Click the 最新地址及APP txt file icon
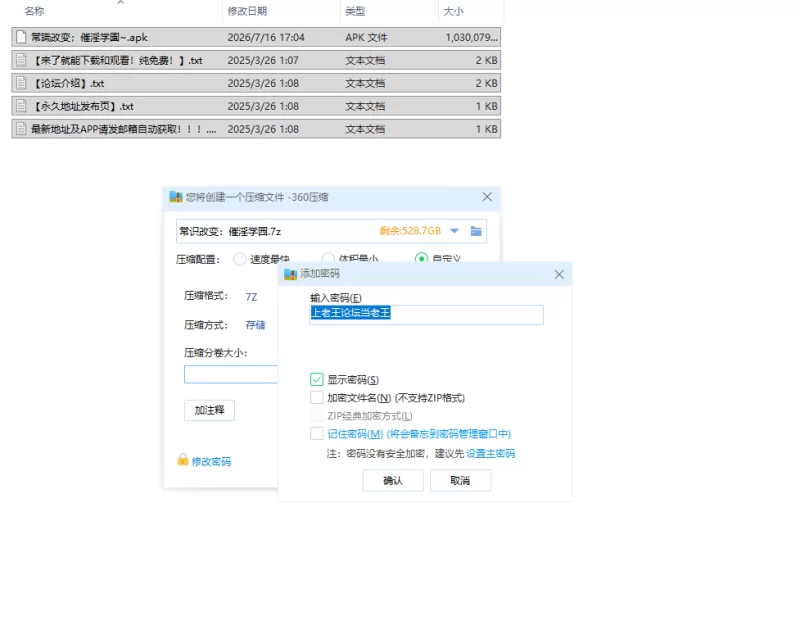 (21, 129)
